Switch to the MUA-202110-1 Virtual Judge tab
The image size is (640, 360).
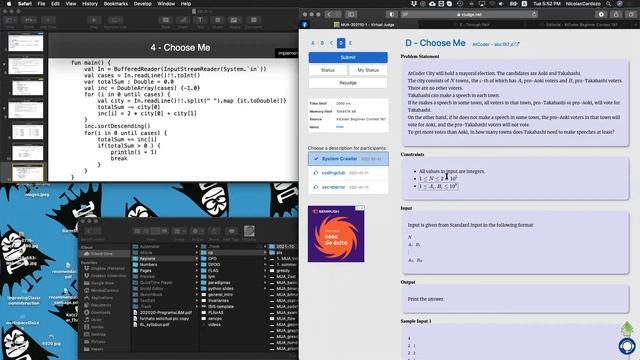pyautogui.click(x=364, y=24)
